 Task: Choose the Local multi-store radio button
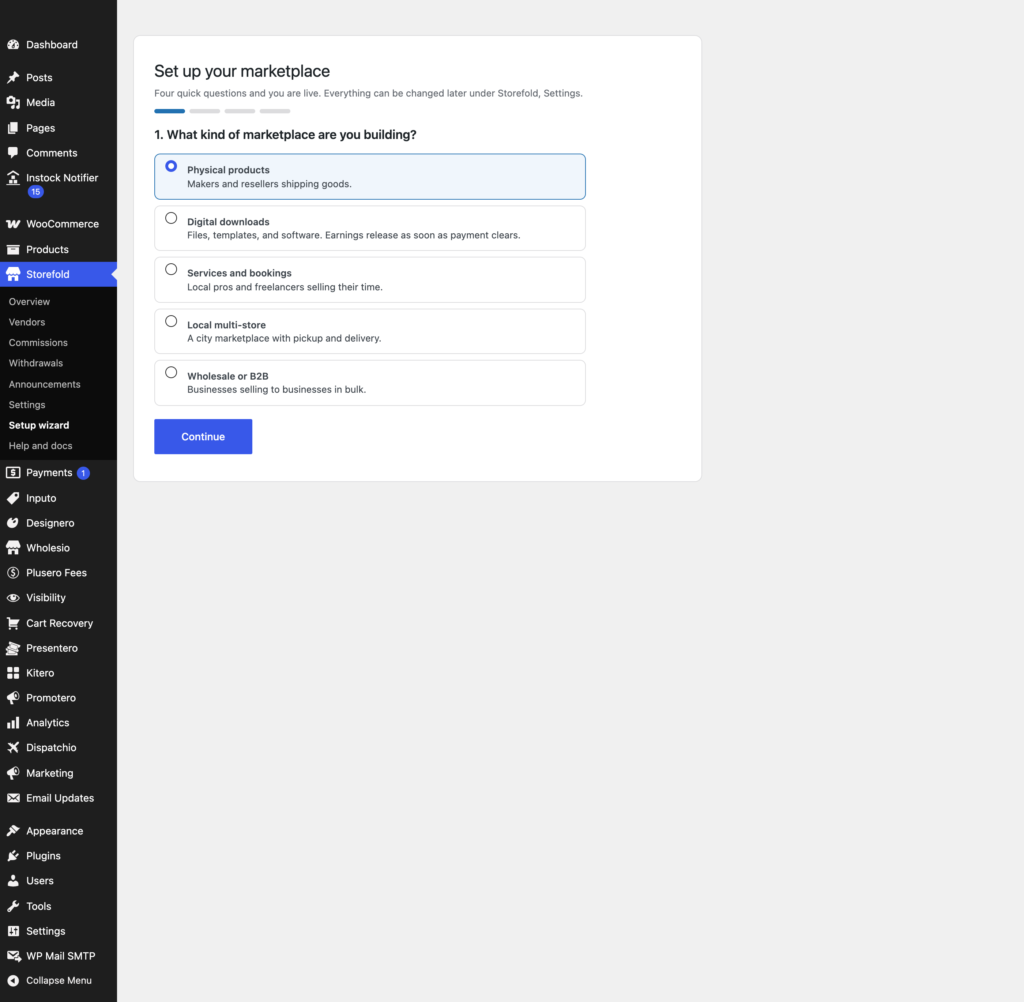[171, 321]
